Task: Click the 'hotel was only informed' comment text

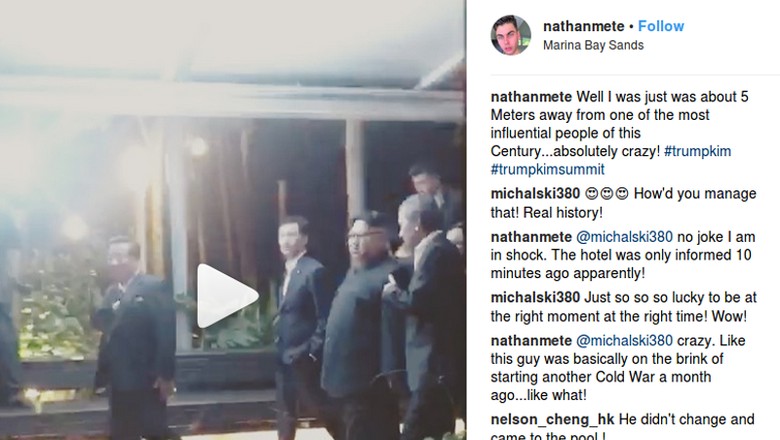Action: click(x=623, y=255)
